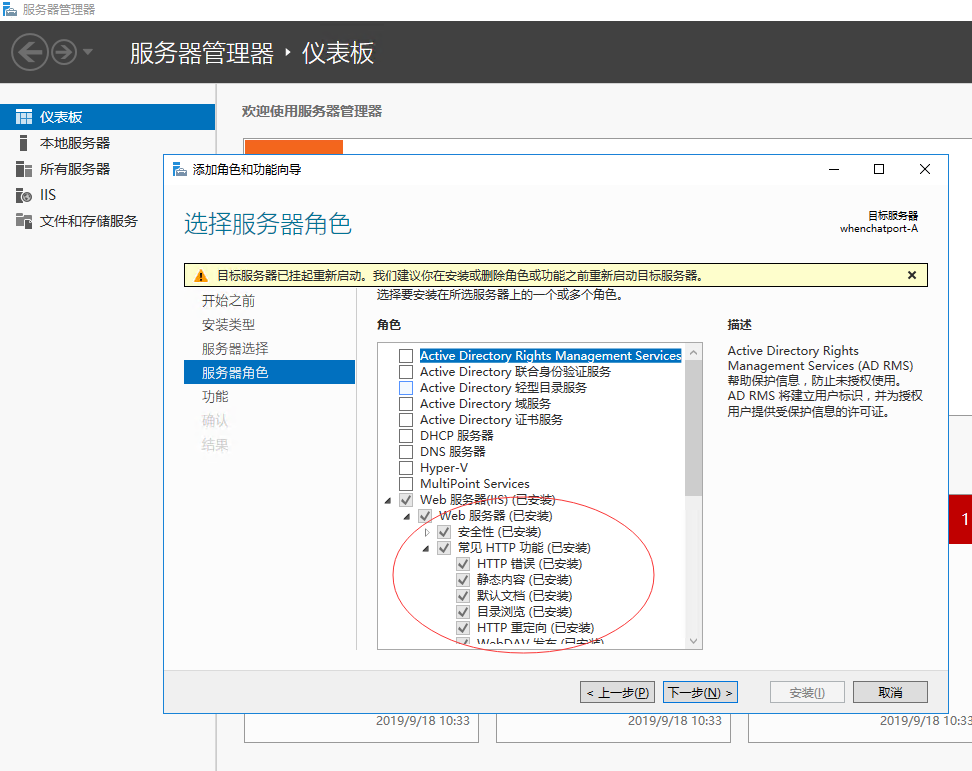This screenshot has width=972, height=771.
Task: Click the 常见 HTTP 功能 checkbox
Action: pyautogui.click(x=444, y=549)
